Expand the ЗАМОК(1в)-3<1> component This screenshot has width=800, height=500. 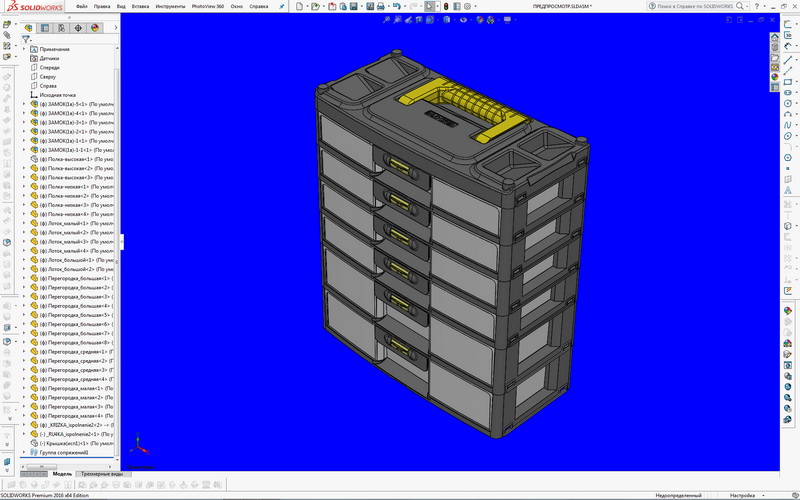(23, 122)
